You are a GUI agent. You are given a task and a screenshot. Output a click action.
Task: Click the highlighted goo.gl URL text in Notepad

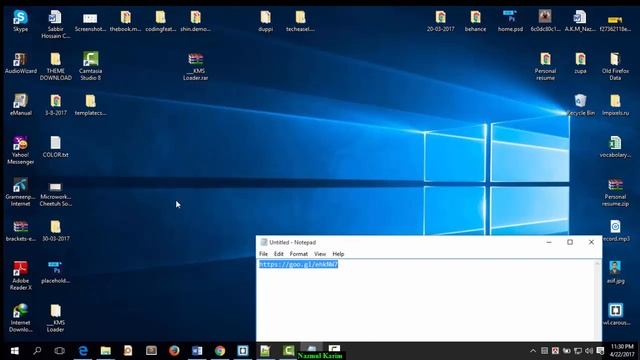click(298, 264)
